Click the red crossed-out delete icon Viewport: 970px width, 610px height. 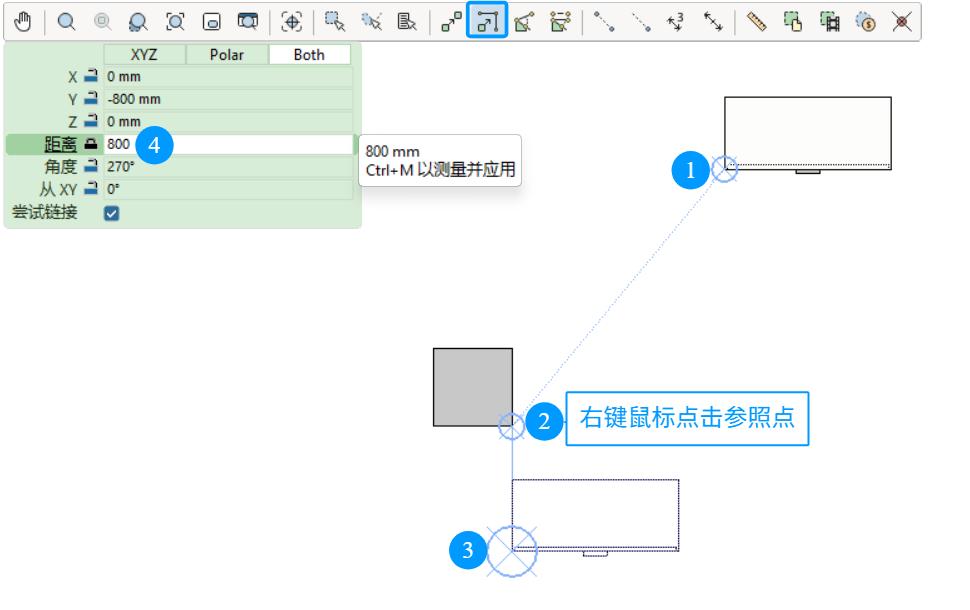902,22
